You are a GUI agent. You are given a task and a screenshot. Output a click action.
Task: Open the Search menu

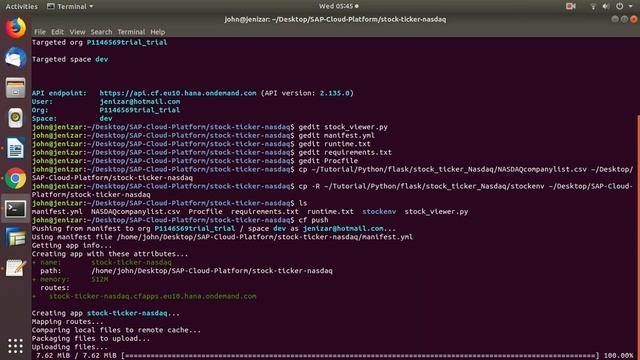point(101,32)
